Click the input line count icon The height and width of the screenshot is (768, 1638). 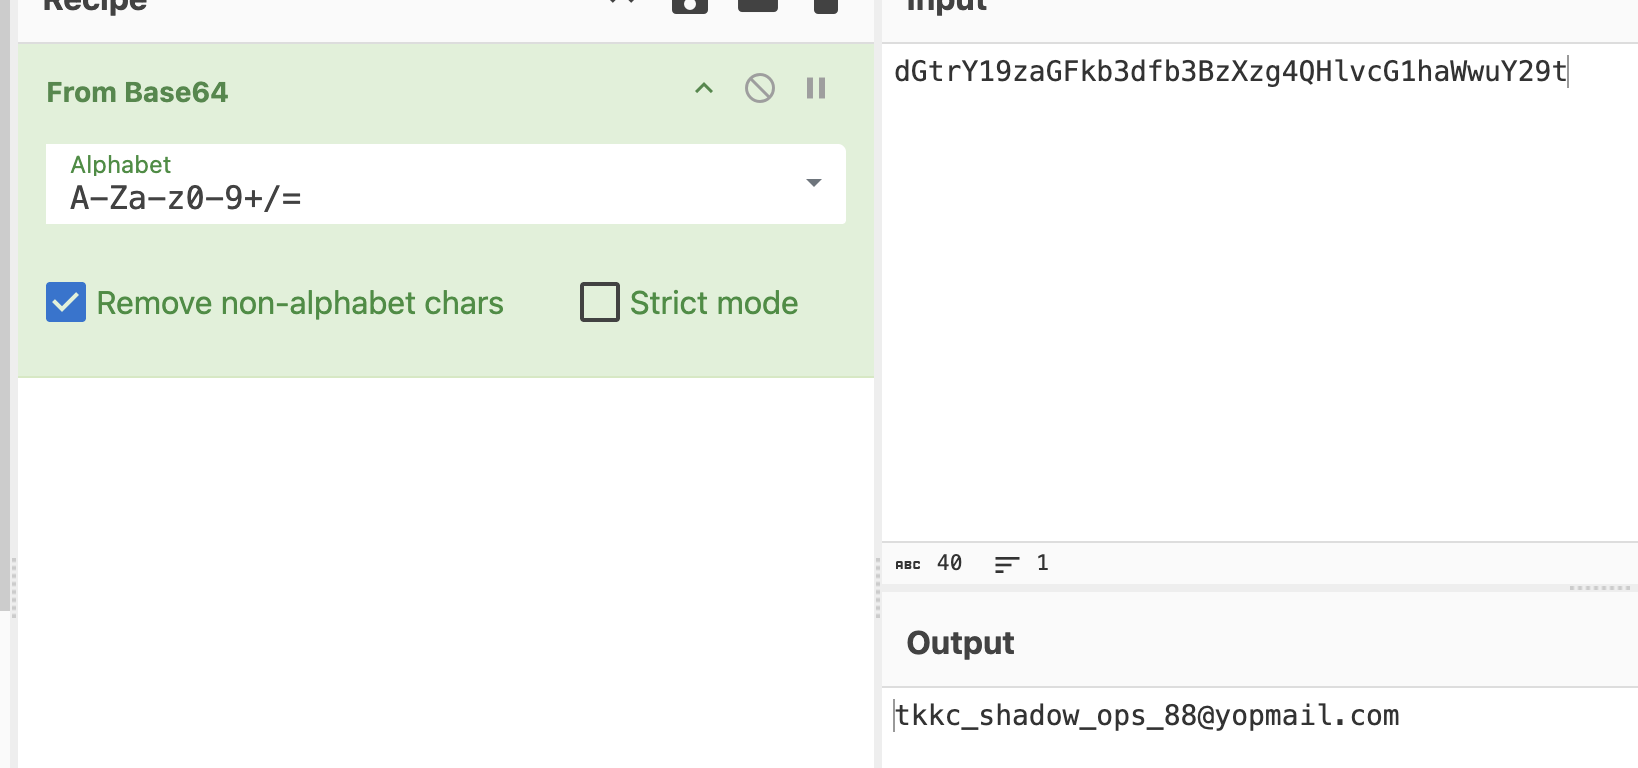(1007, 564)
